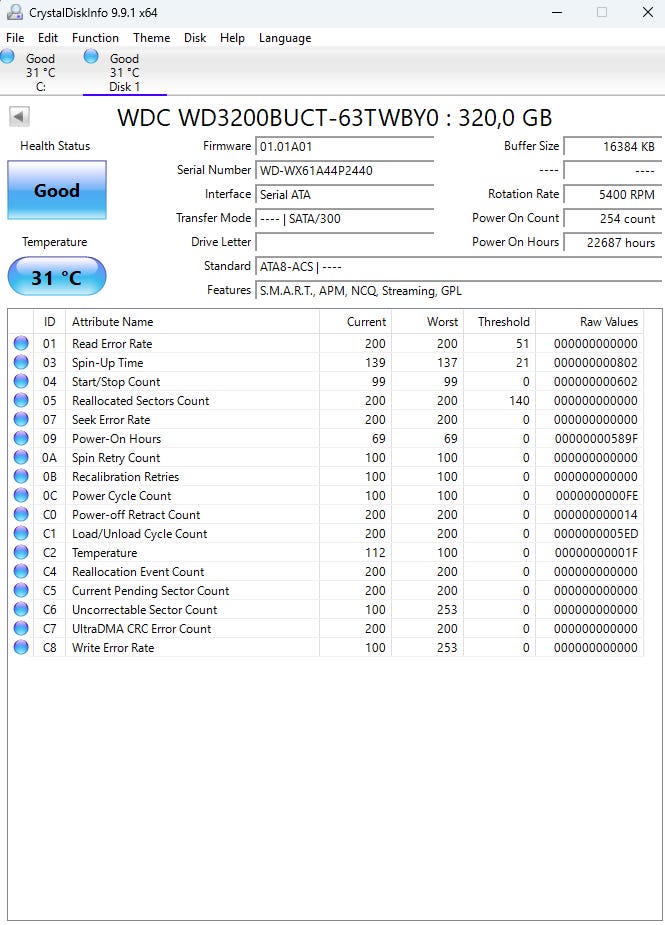This screenshot has width=665, height=925.
Task: Click status orb for Spin Retry Count
Action: point(21,457)
